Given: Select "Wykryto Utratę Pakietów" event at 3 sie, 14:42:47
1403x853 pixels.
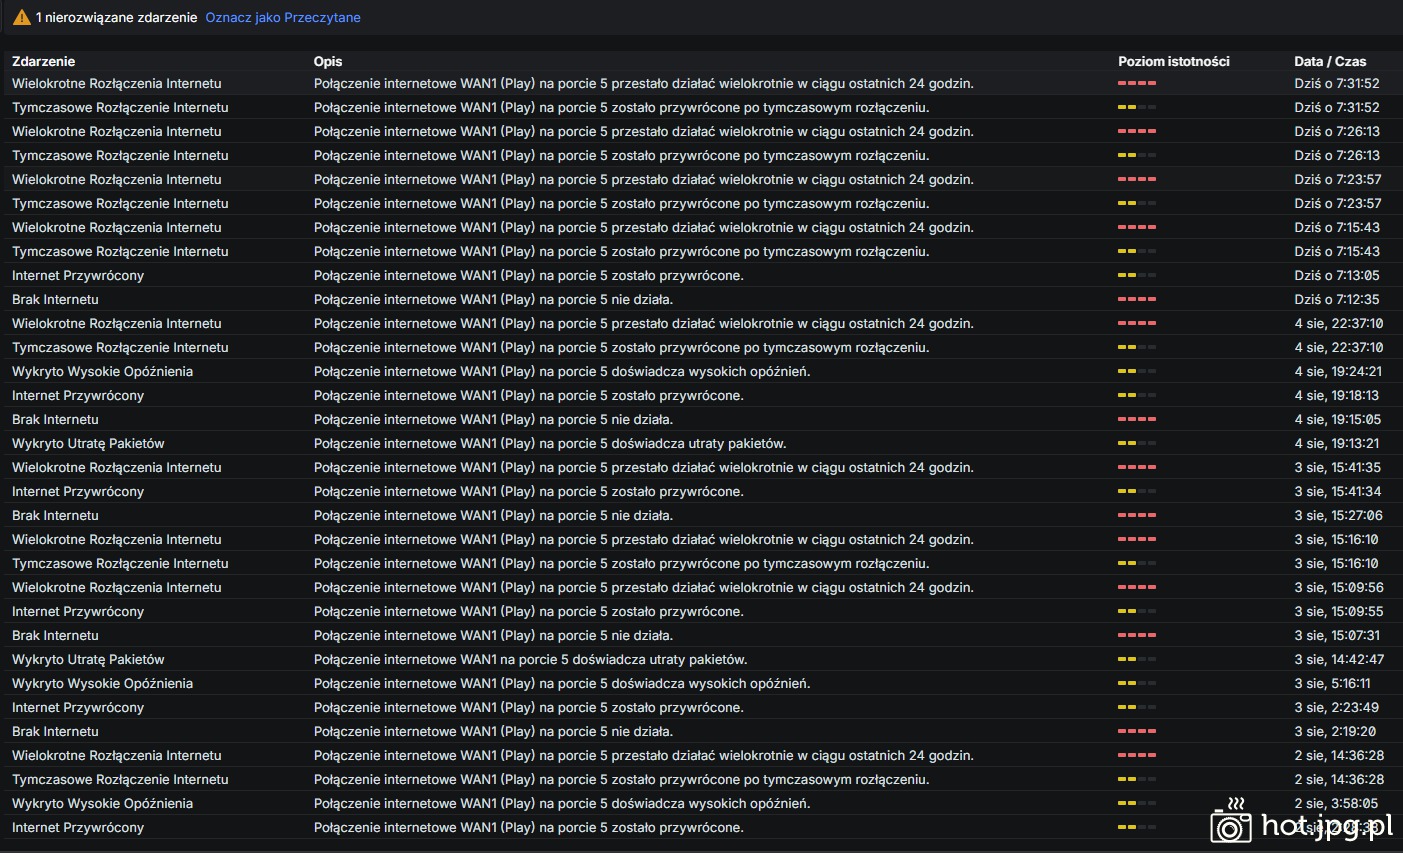Looking at the screenshot, I should click(88, 659).
